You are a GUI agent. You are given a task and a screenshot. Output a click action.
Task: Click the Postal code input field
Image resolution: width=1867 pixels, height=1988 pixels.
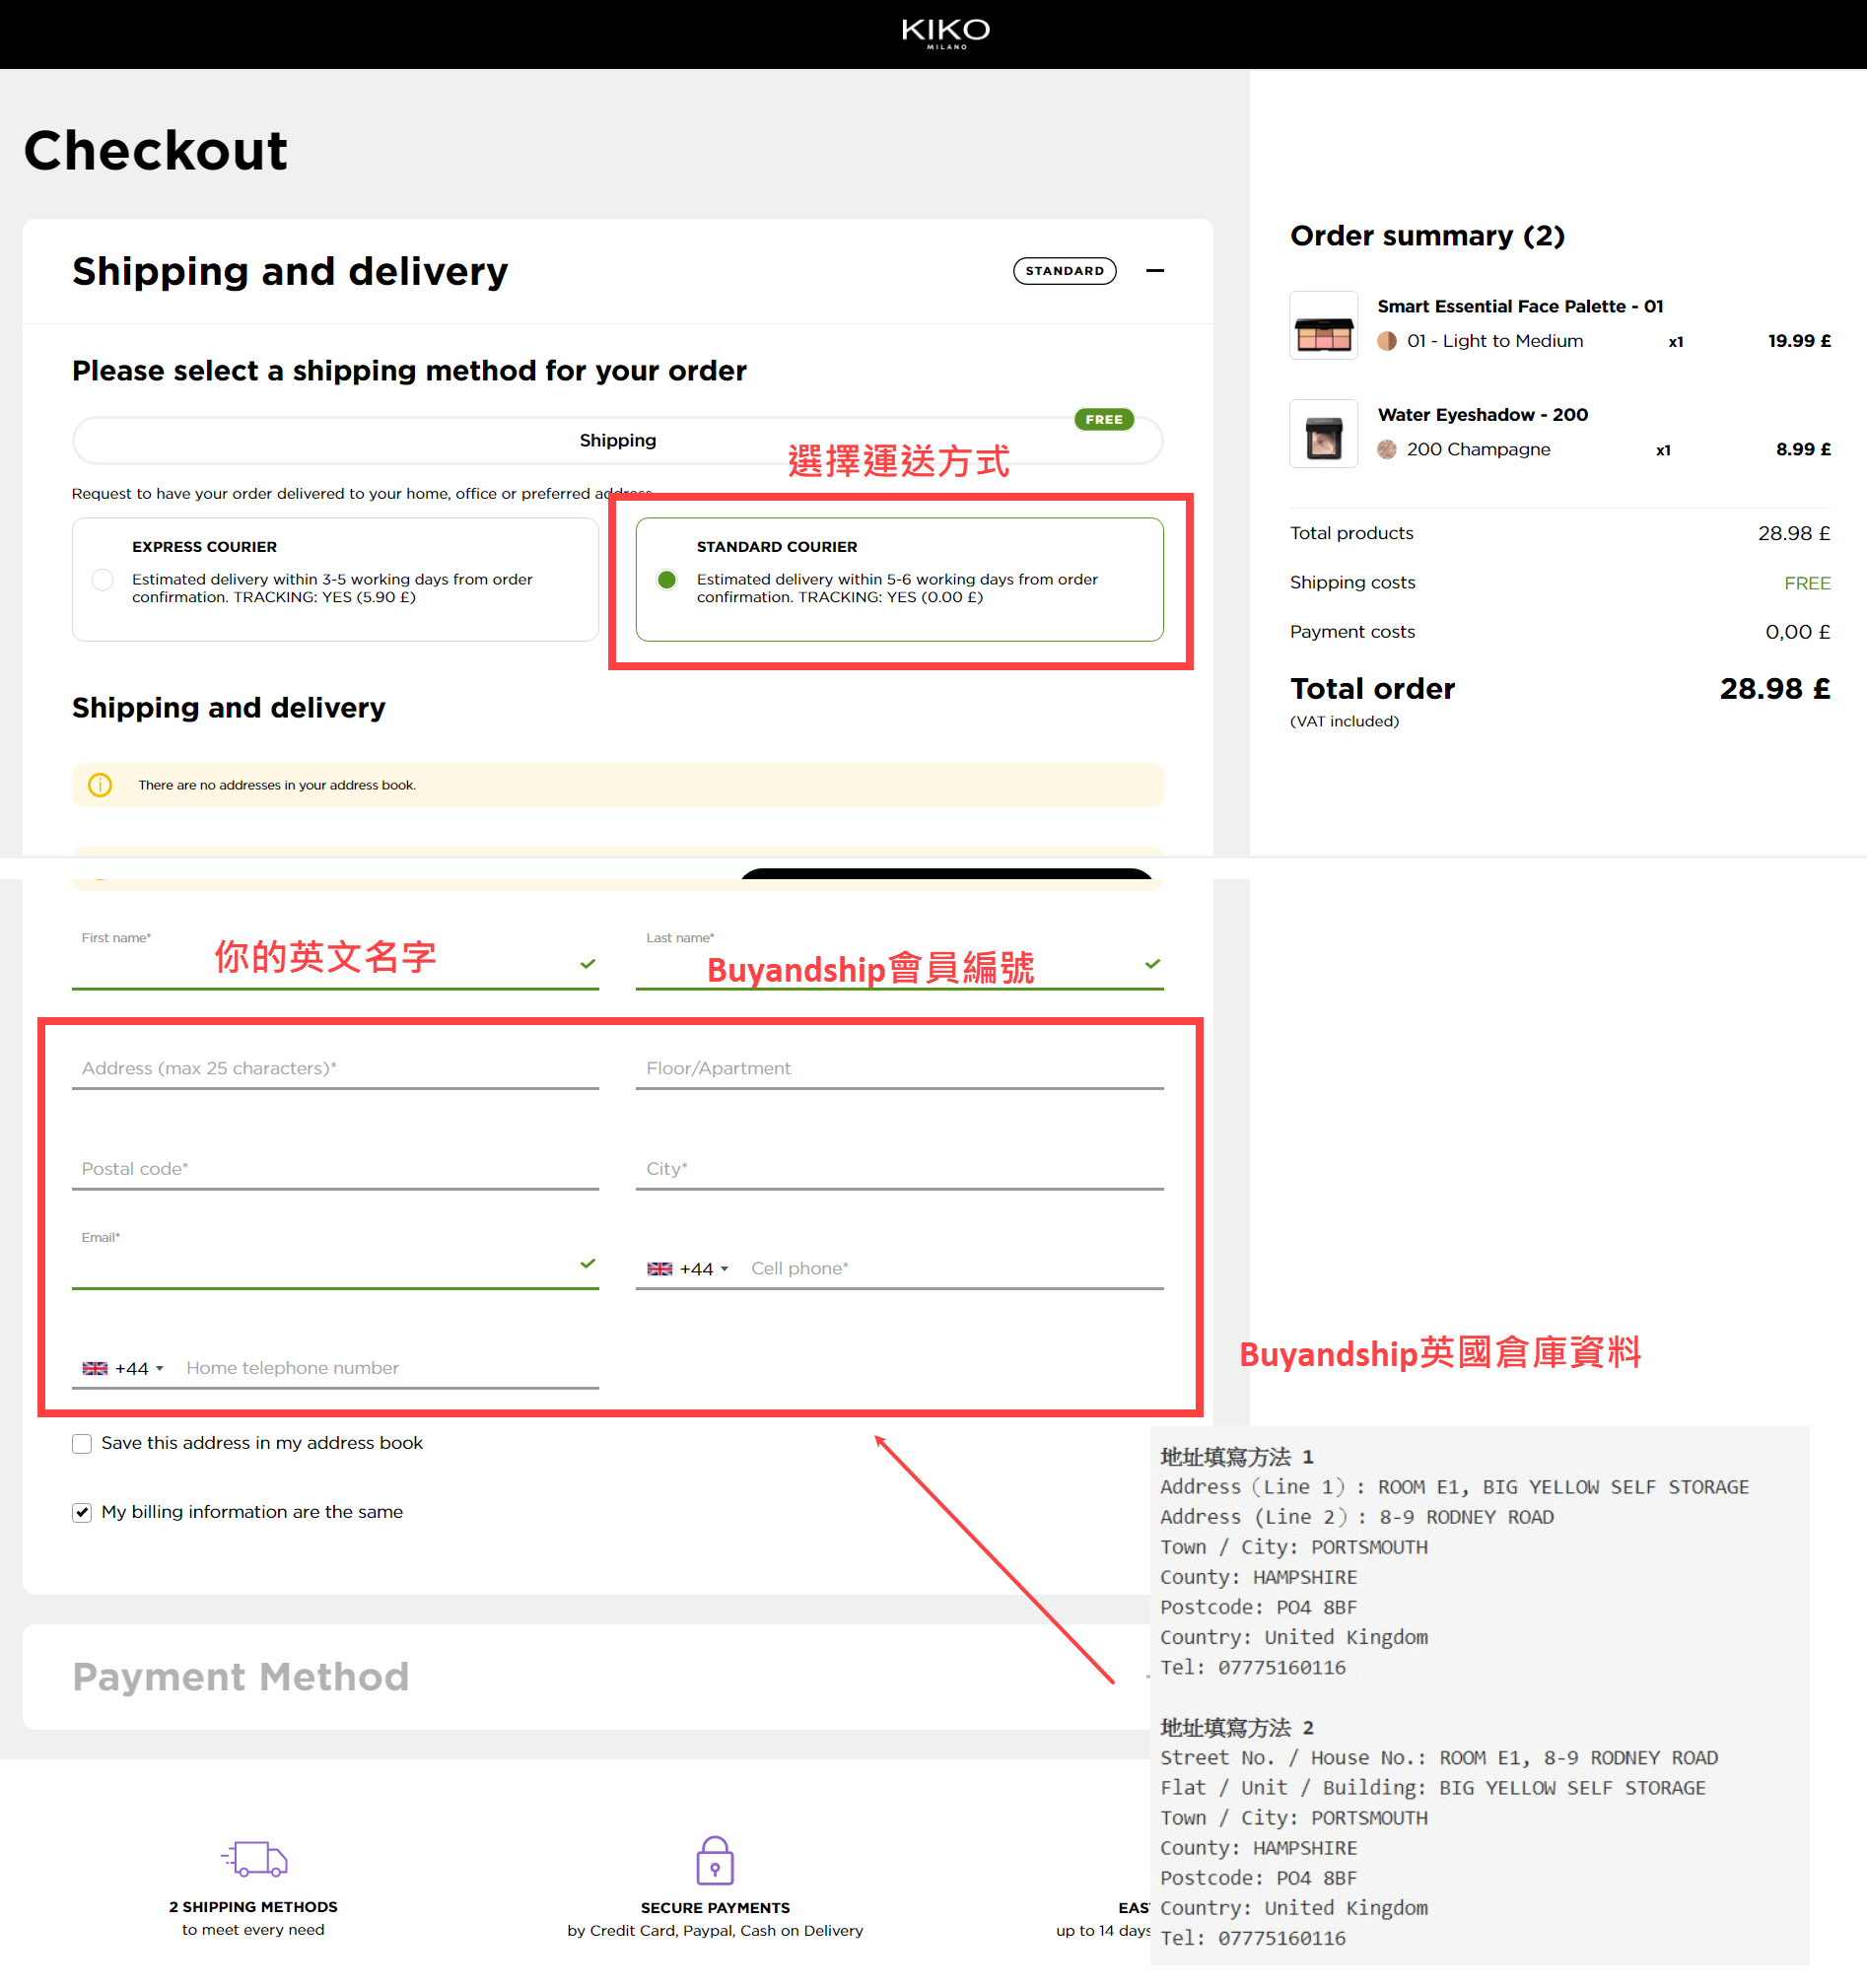[335, 1168]
